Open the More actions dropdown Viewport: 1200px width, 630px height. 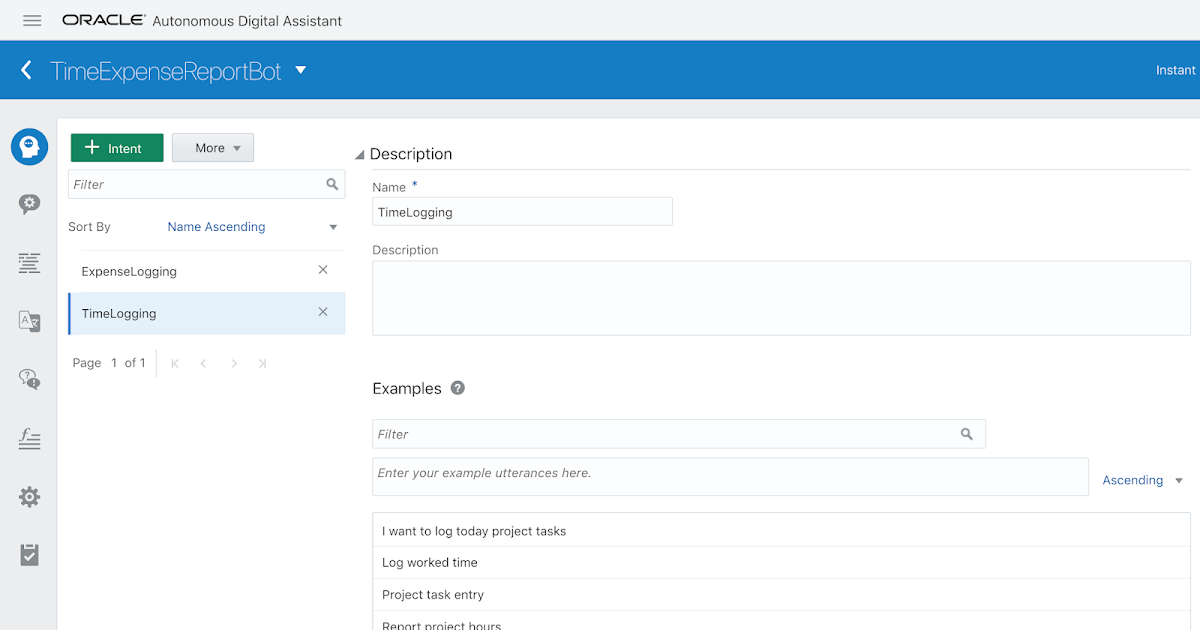click(213, 147)
